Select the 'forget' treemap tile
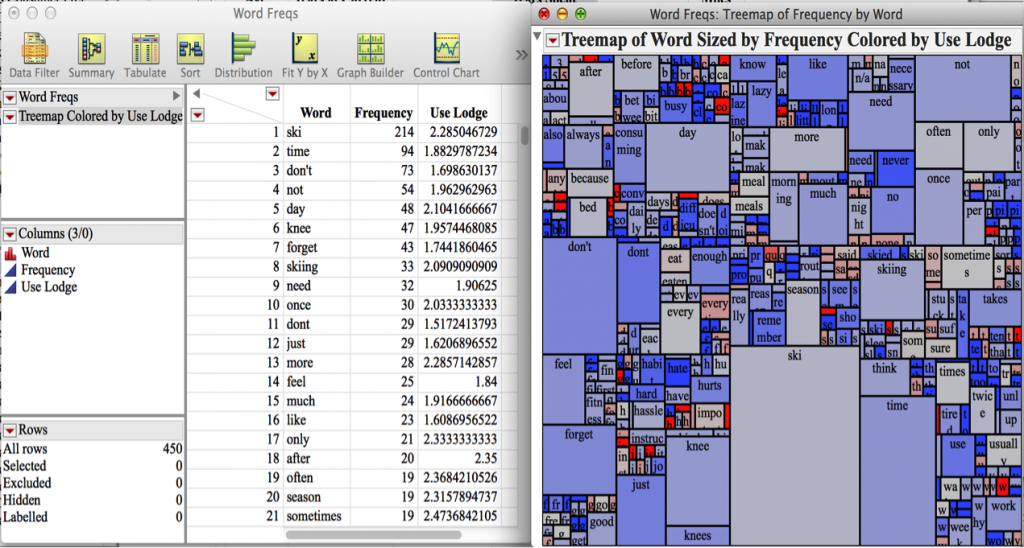This screenshot has height=548, width=1024. pyautogui.click(x=579, y=459)
